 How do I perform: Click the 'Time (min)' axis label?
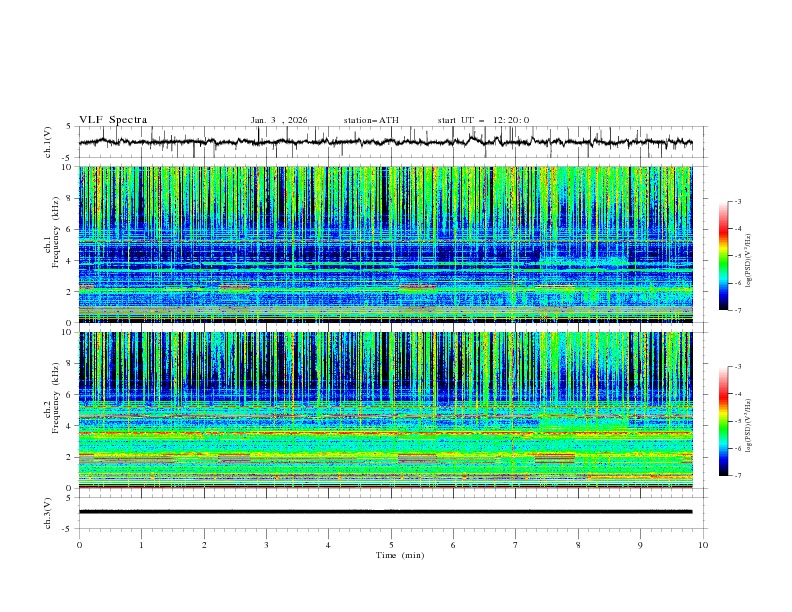[x=400, y=555]
